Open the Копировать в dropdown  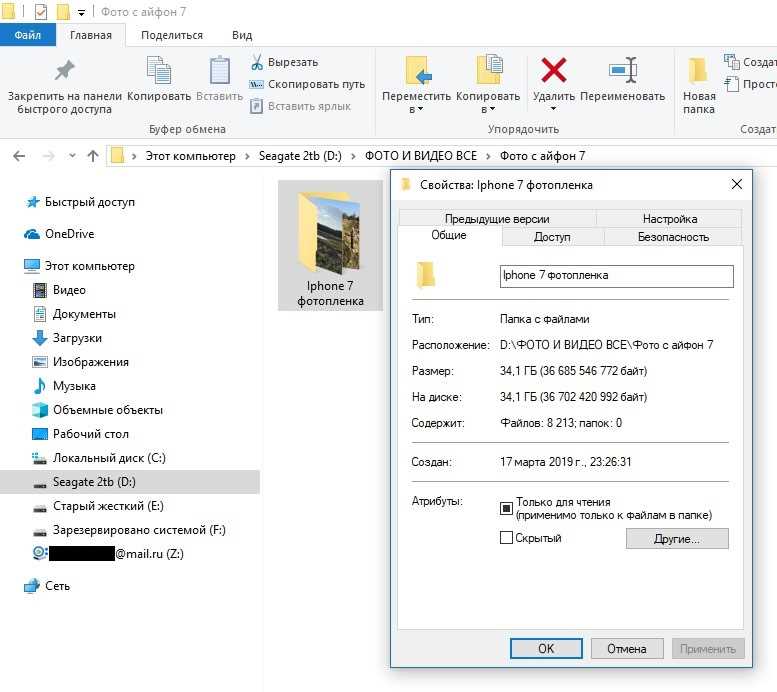[488, 110]
